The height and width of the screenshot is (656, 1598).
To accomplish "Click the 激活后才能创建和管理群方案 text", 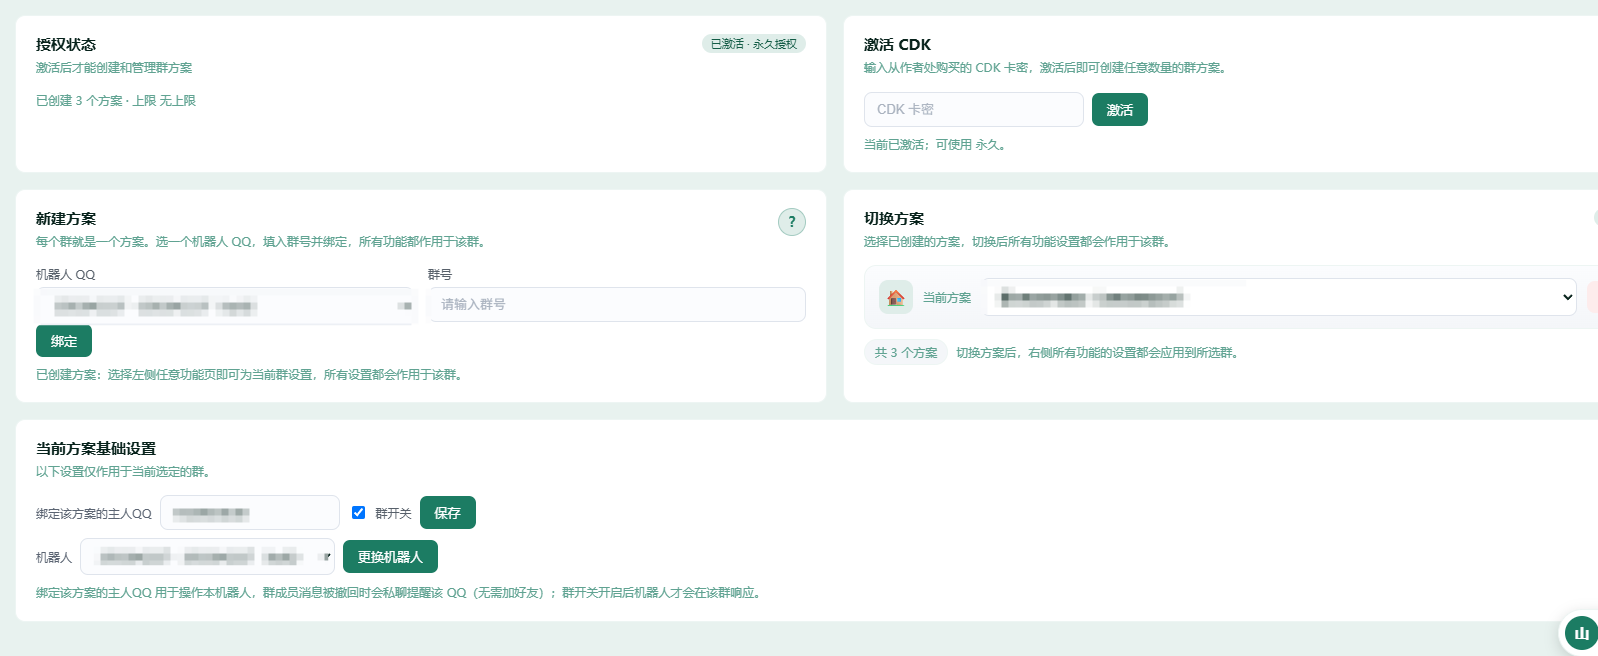I will click(x=114, y=68).
